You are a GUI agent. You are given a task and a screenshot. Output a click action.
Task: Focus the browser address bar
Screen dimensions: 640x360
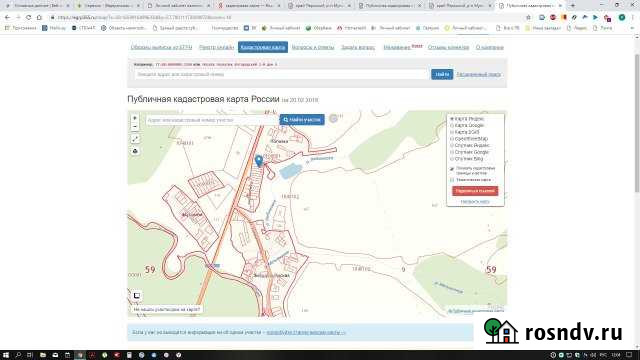point(286,18)
